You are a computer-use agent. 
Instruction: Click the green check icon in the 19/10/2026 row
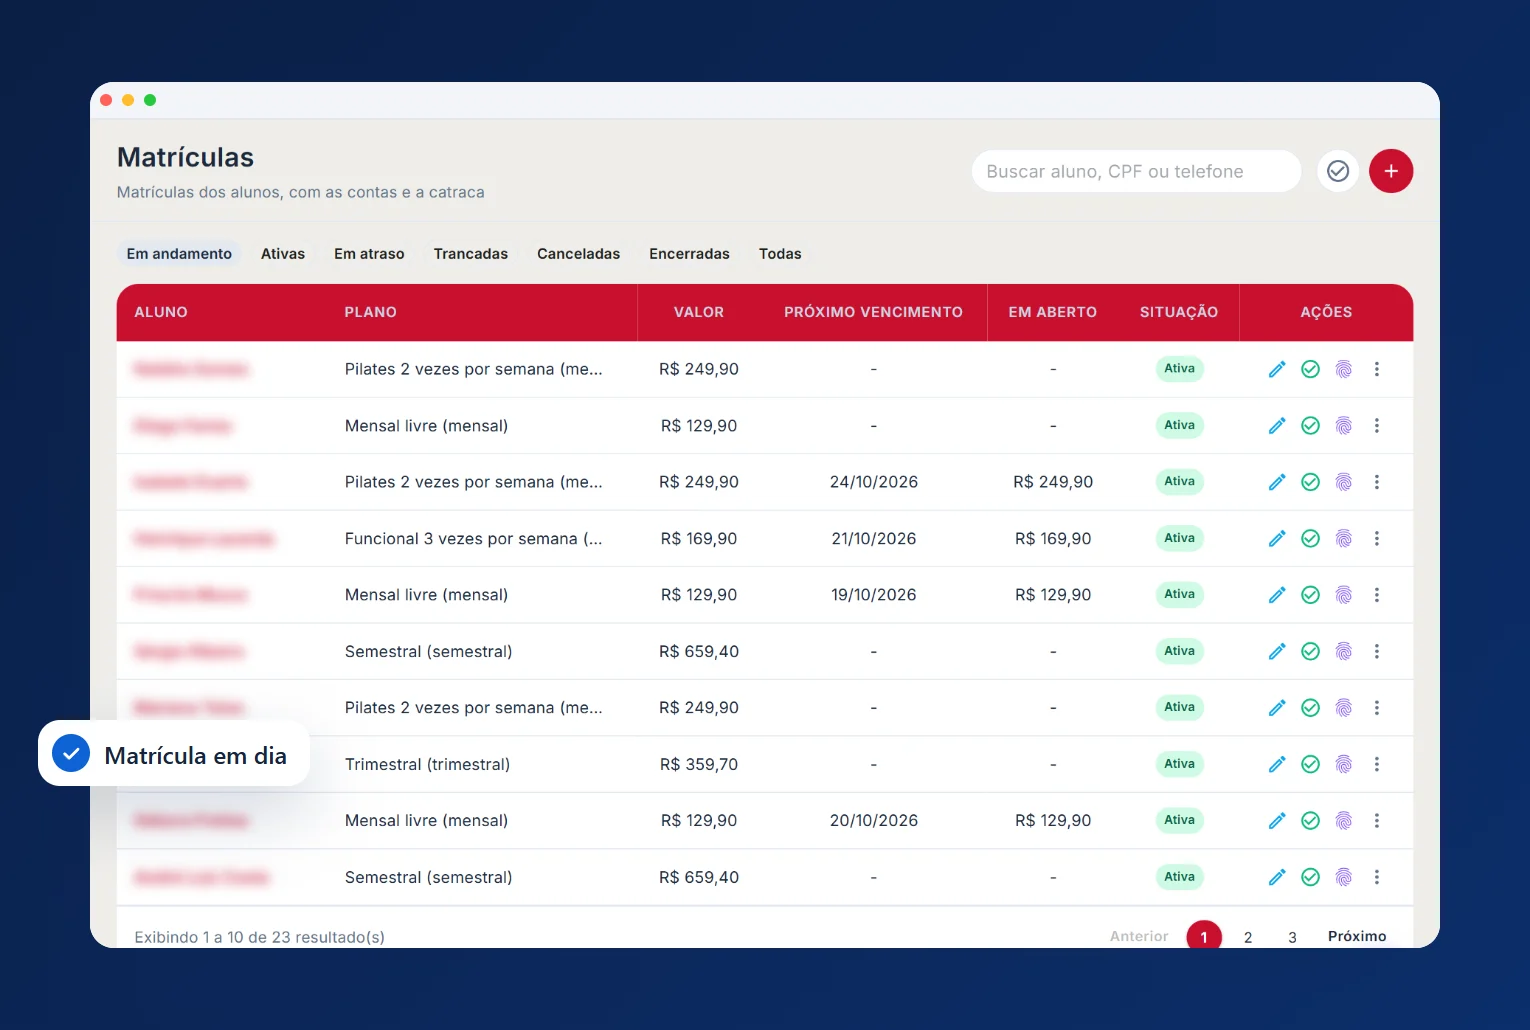coord(1310,595)
